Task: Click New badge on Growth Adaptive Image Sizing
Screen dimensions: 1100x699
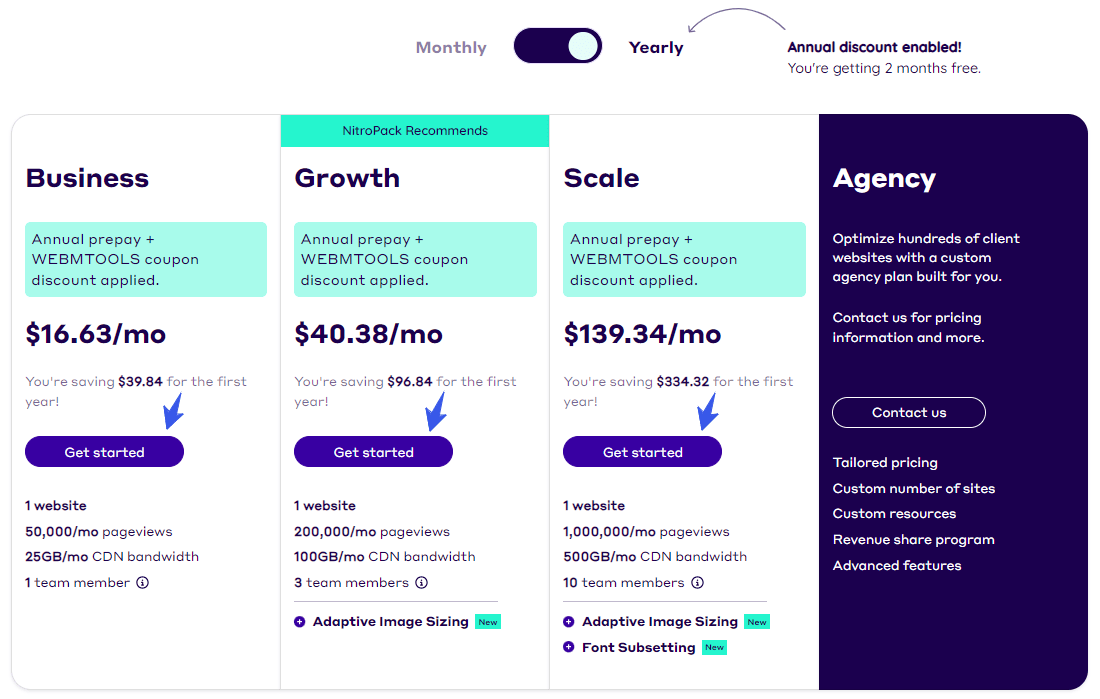Action: 488,622
